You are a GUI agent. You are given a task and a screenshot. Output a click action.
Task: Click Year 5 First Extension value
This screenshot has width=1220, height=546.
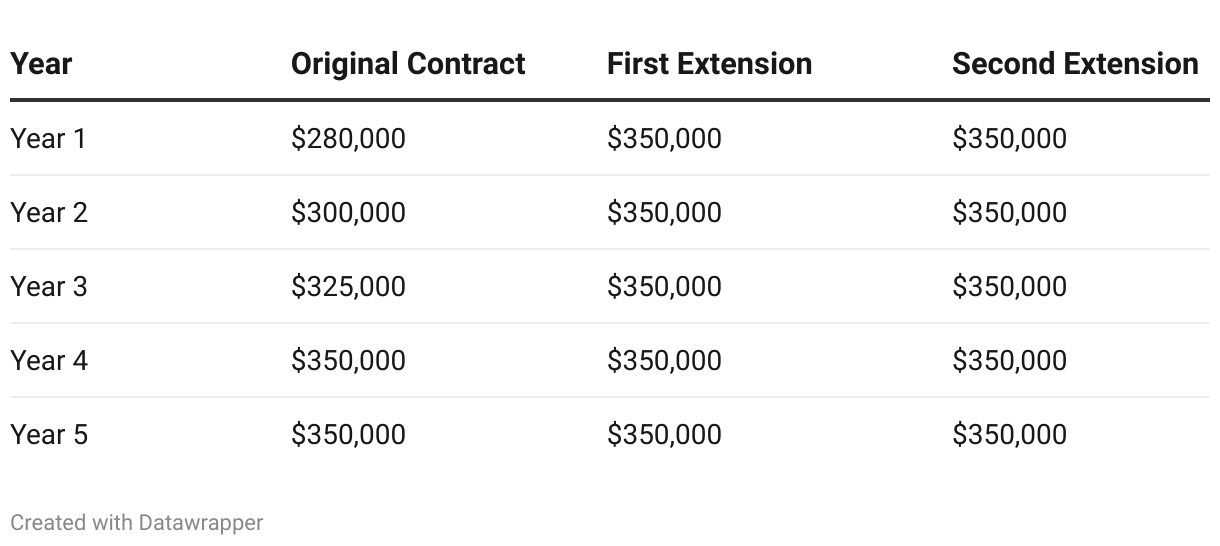tap(664, 434)
